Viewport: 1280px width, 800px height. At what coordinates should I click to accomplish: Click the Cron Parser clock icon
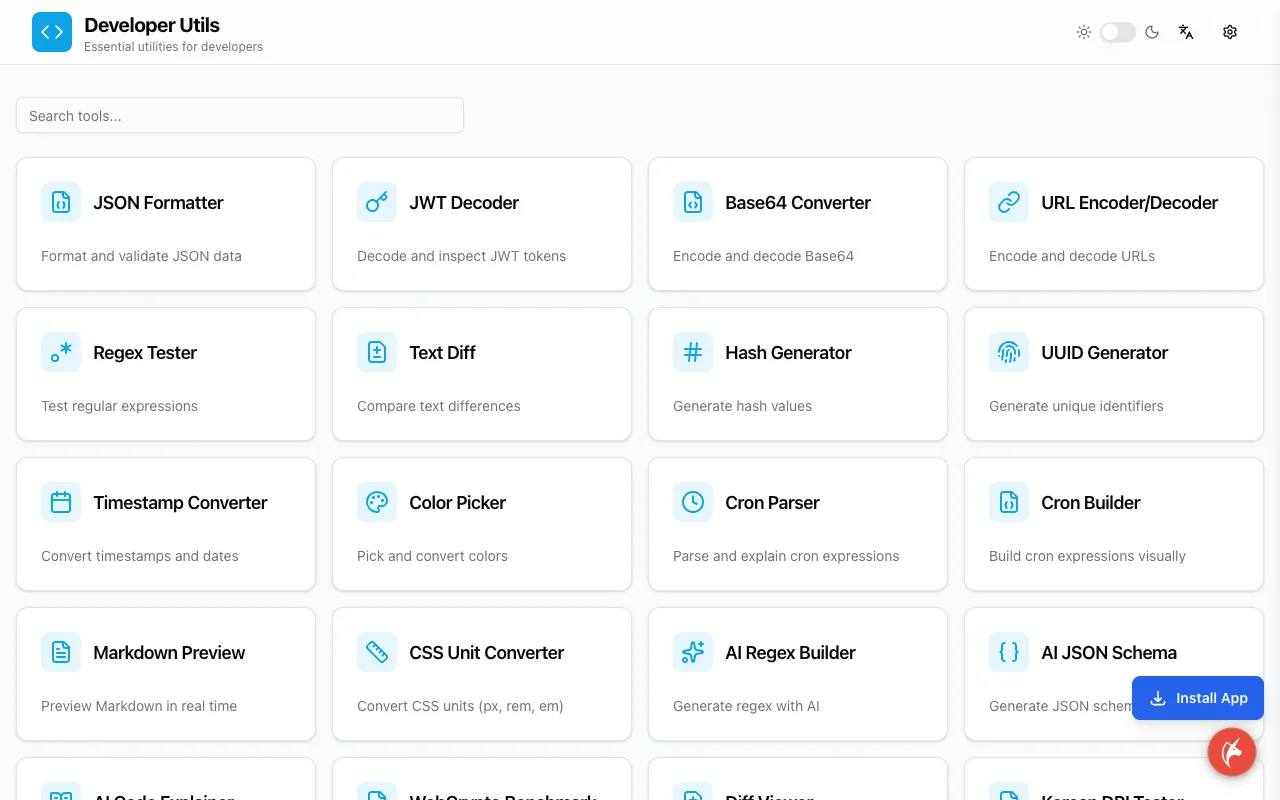pyautogui.click(x=693, y=502)
